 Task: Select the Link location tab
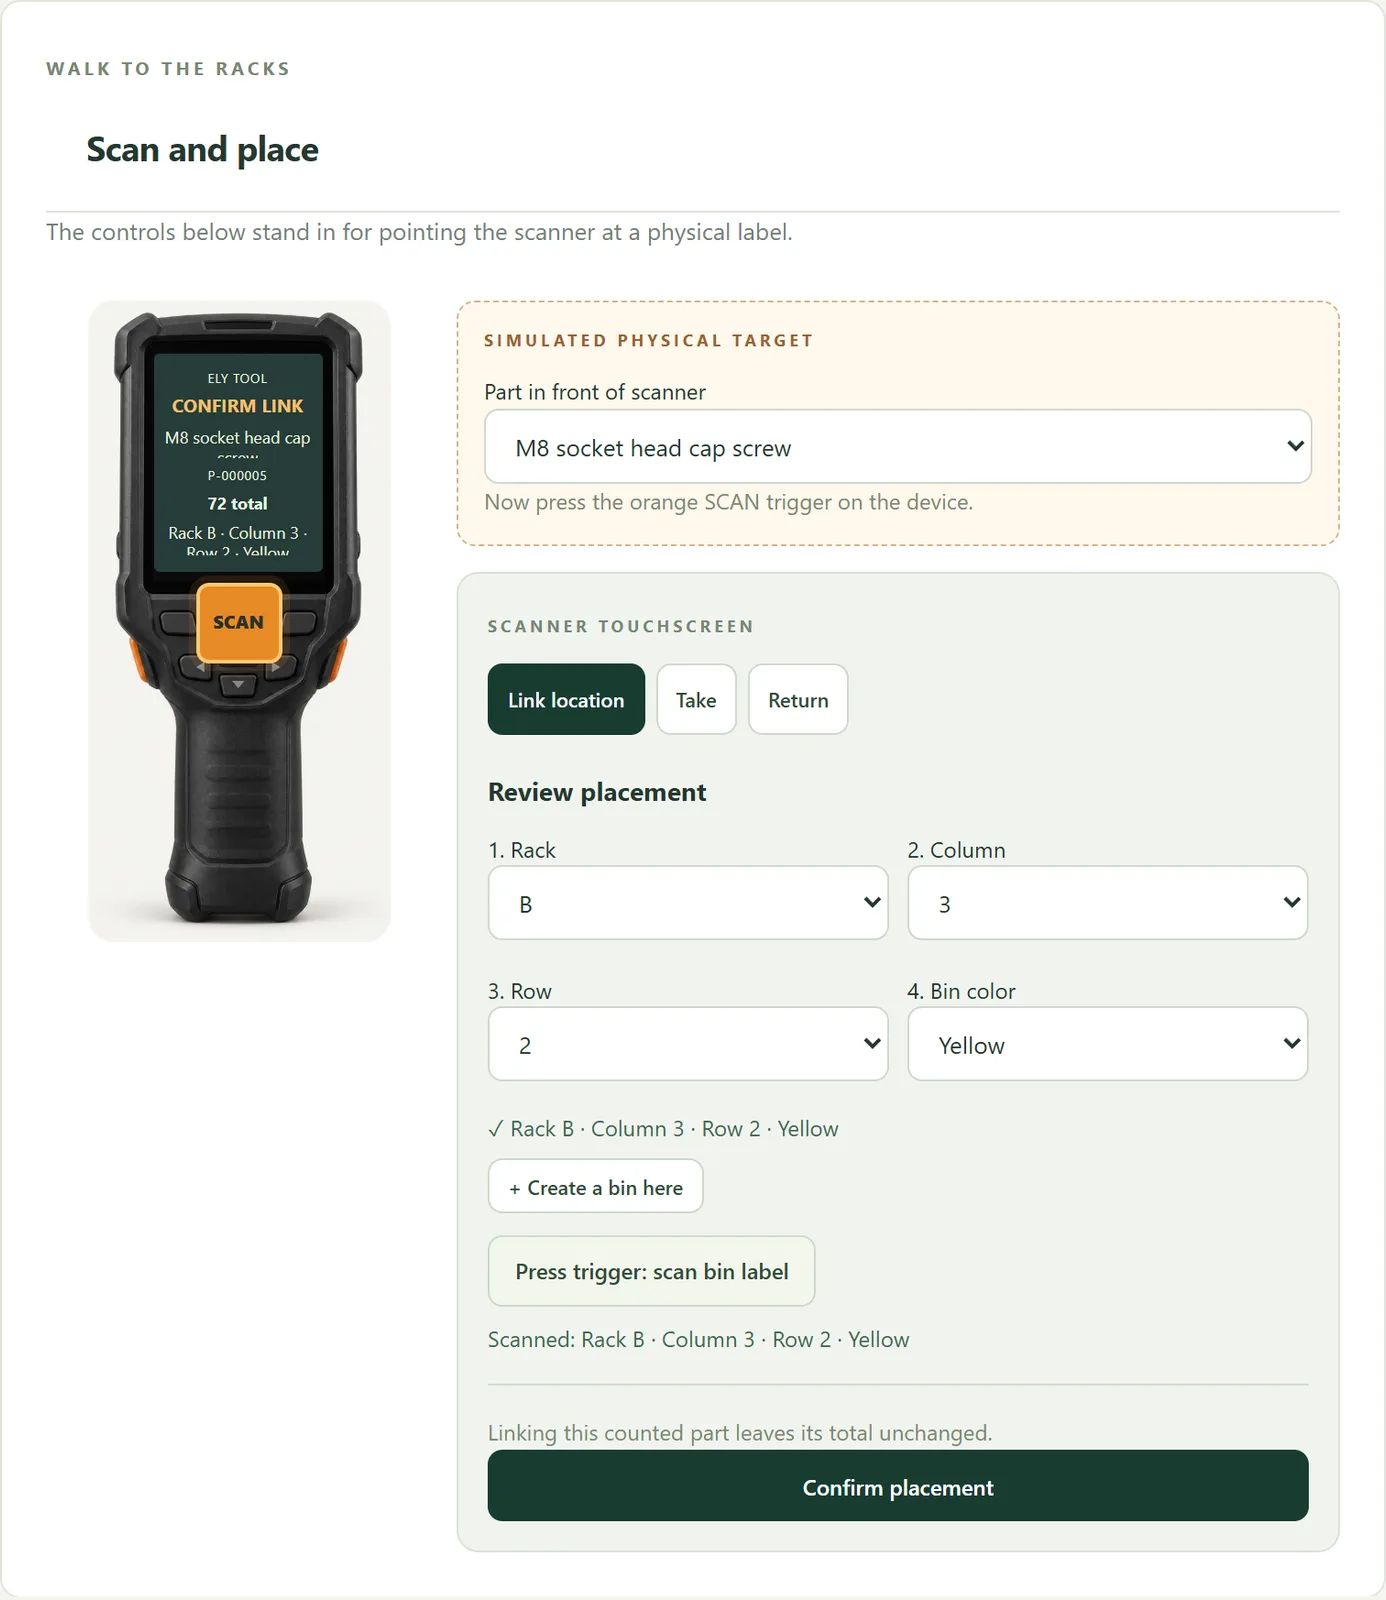coord(566,700)
